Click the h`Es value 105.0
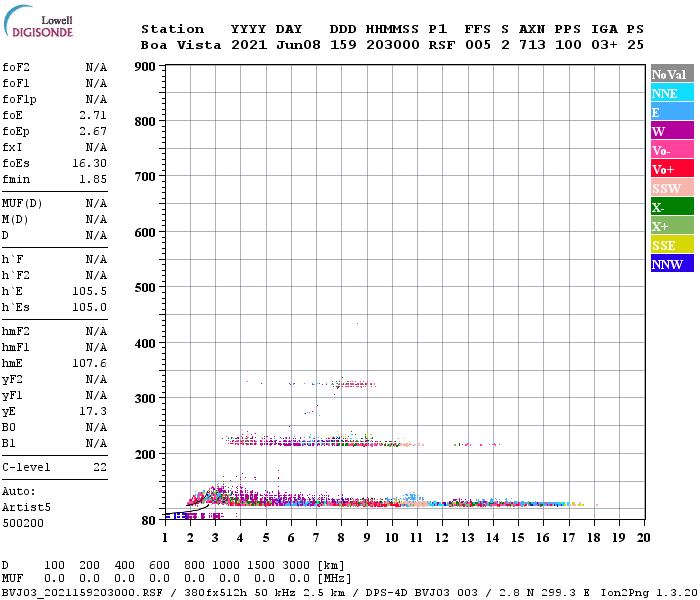Screen dimensions: 700x600 click(x=90, y=308)
